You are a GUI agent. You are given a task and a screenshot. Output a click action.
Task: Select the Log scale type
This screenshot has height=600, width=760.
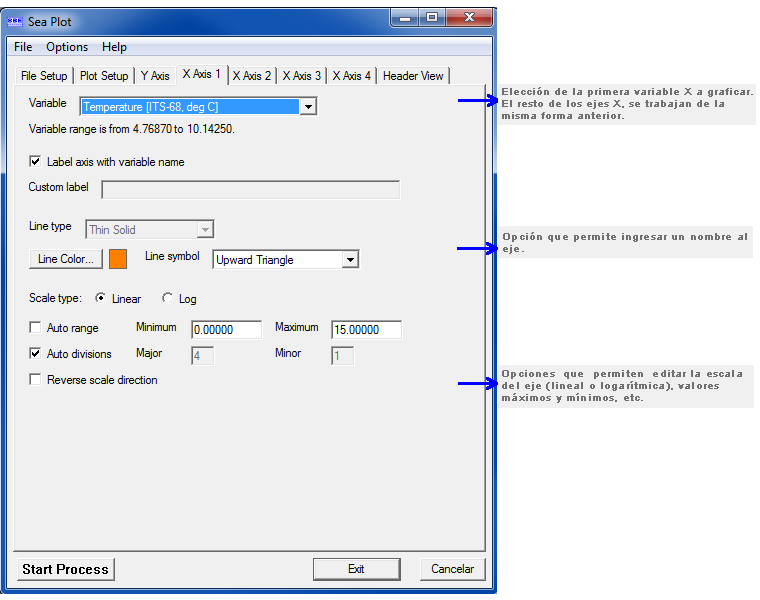(167, 299)
